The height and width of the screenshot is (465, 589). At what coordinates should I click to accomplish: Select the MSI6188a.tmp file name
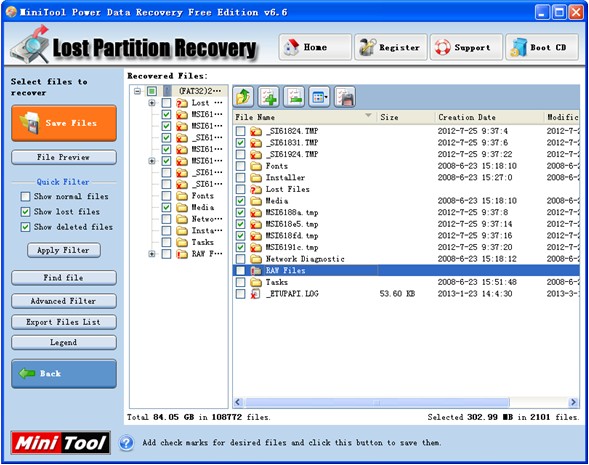pyautogui.click(x=292, y=213)
